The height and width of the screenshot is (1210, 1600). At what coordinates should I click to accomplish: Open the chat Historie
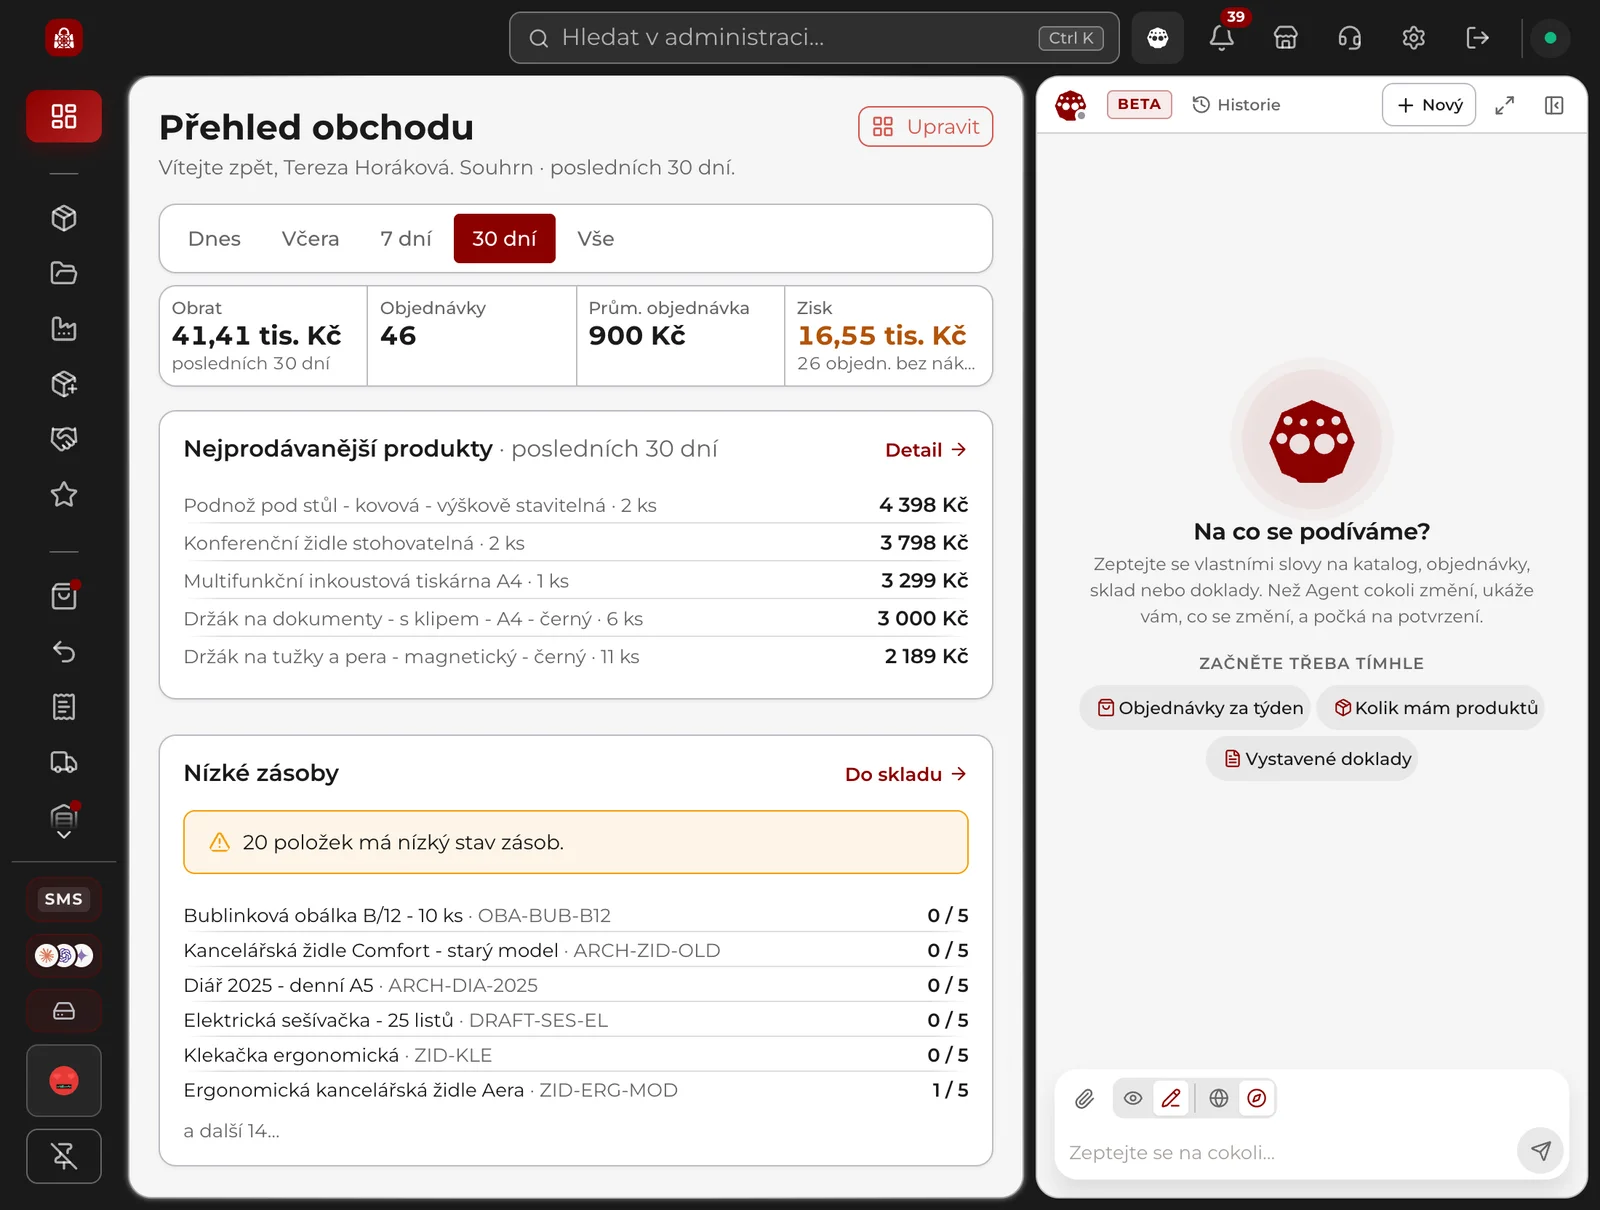[1237, 105]
